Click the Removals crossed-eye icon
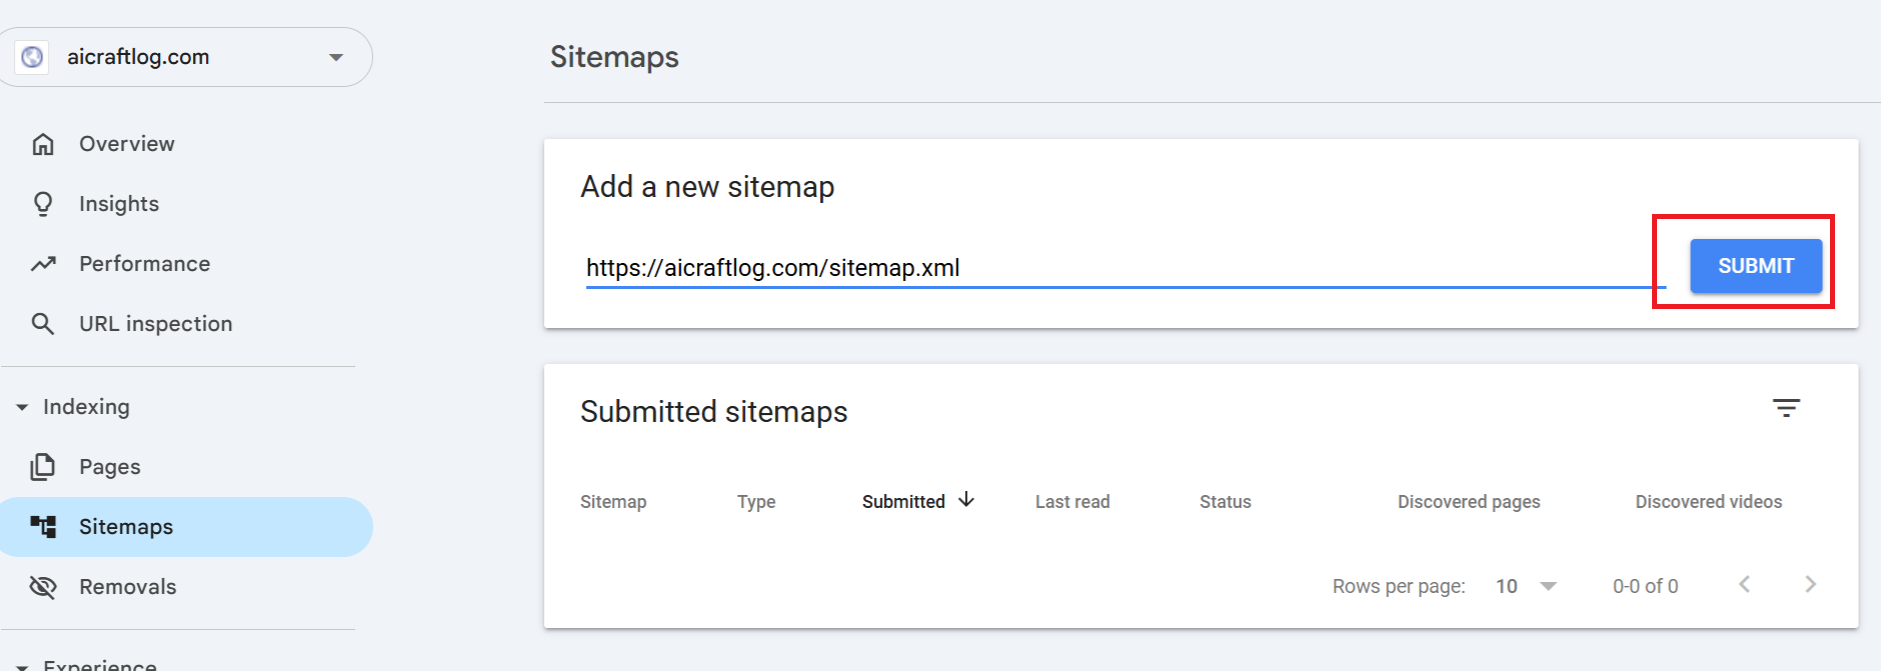Viewport: 1881px width, 671px height. [x=43, y=587]
